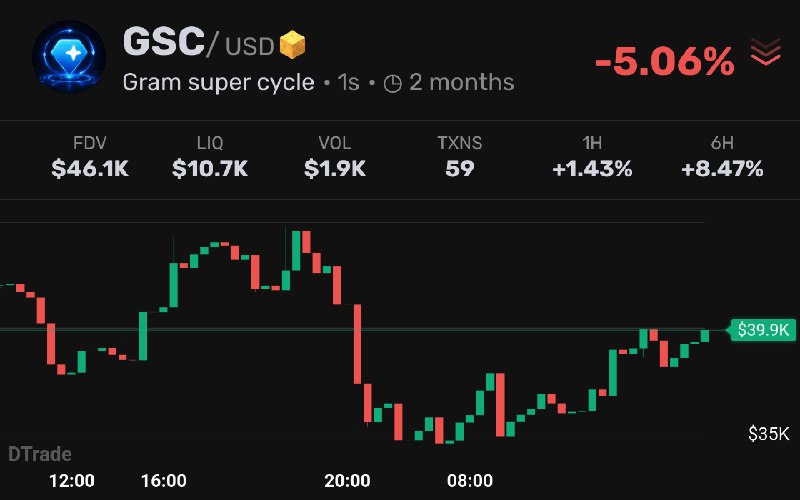Select the LIQ $10.7K stat
Image resolution: width=800 pixels, height=500 pixels.
[210, 157]
